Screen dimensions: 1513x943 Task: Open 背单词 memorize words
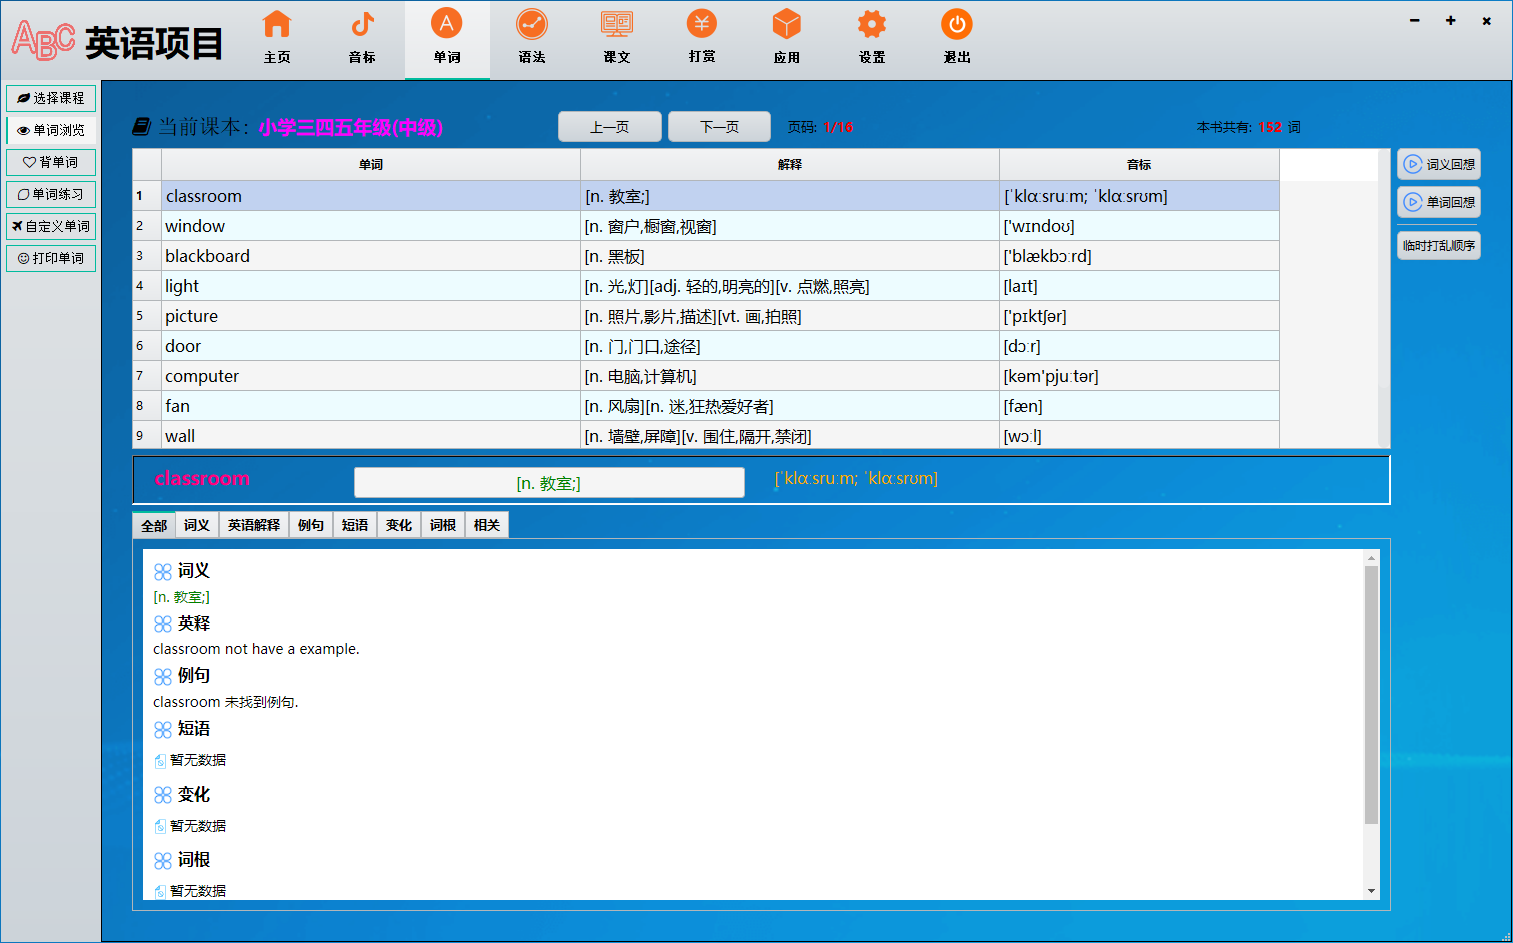coord(51,162)
